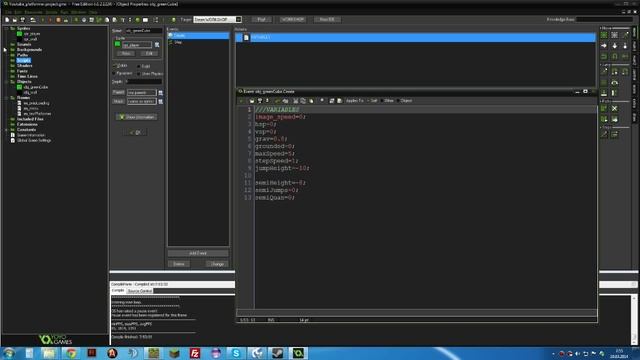Viewport: 640px width, 360px height.
Task: Open Skype from the taskbar
Action: coord(236,353)
